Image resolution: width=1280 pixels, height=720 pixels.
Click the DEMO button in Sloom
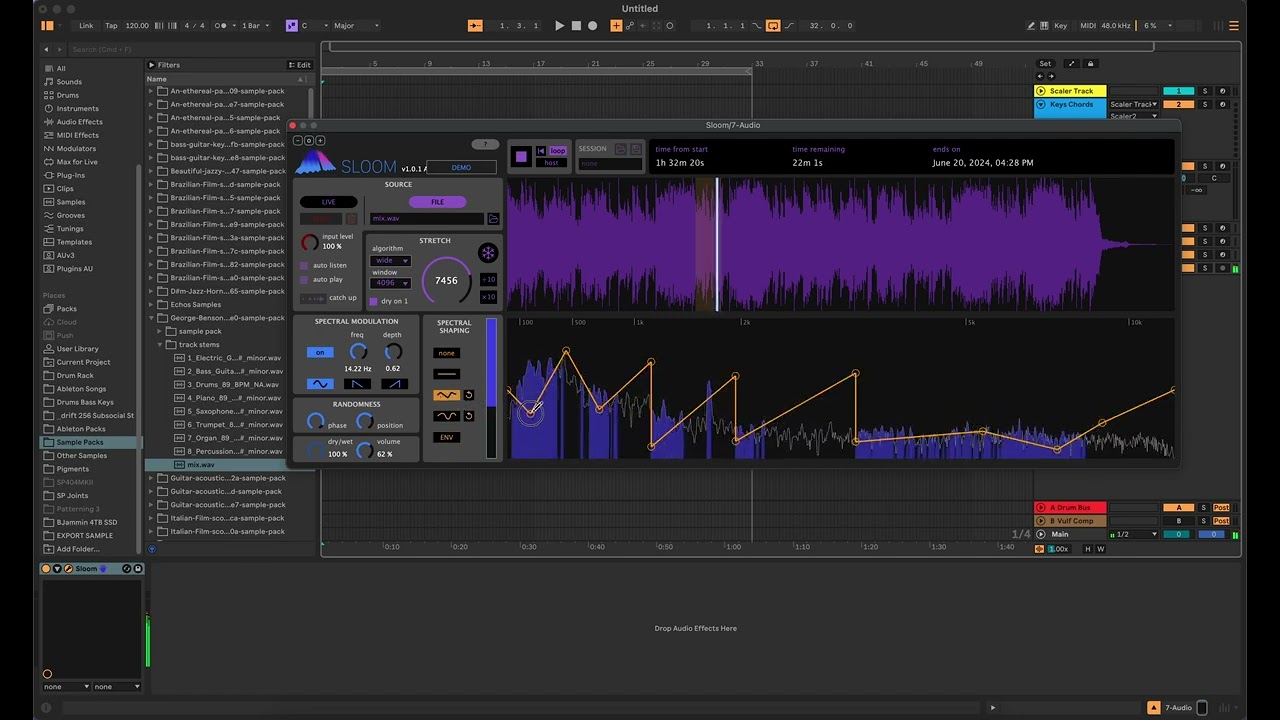click(461, 167)
